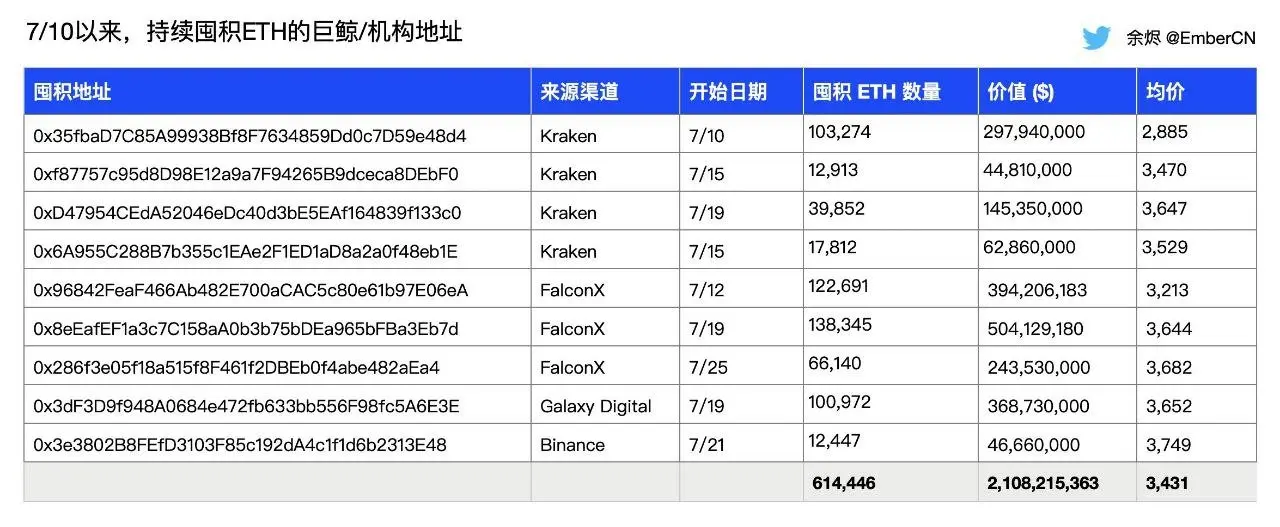Click the 均价 column header
The width and height of the screenshot is (1280, 527).
click(1165, 92)
